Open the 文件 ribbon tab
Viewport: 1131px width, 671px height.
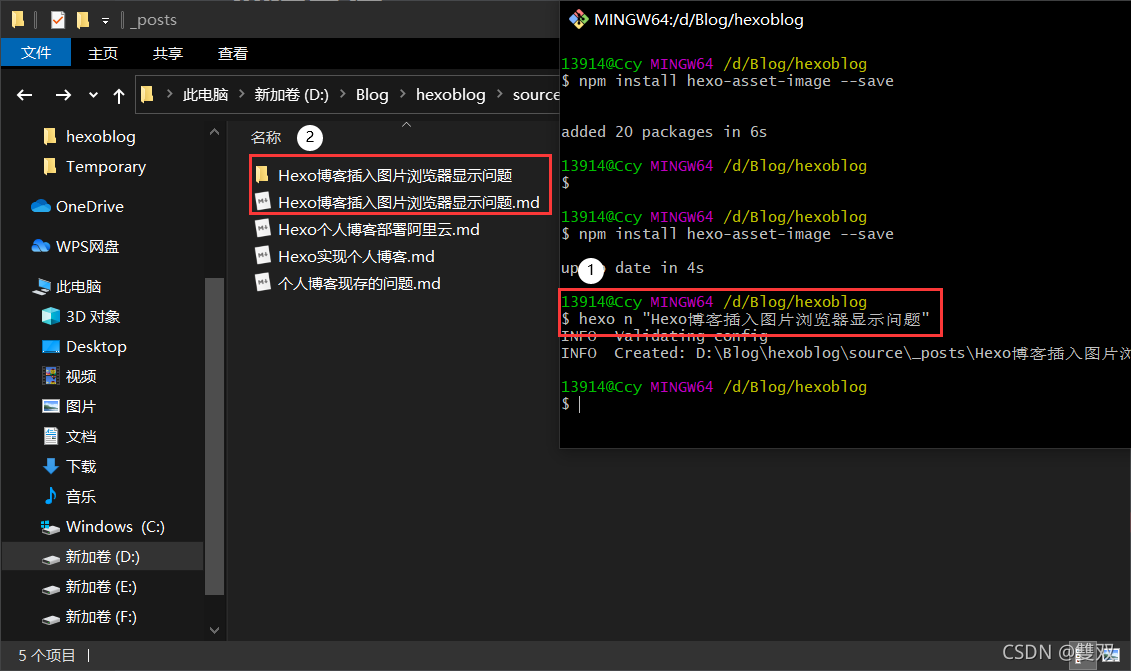pos(36,53)
